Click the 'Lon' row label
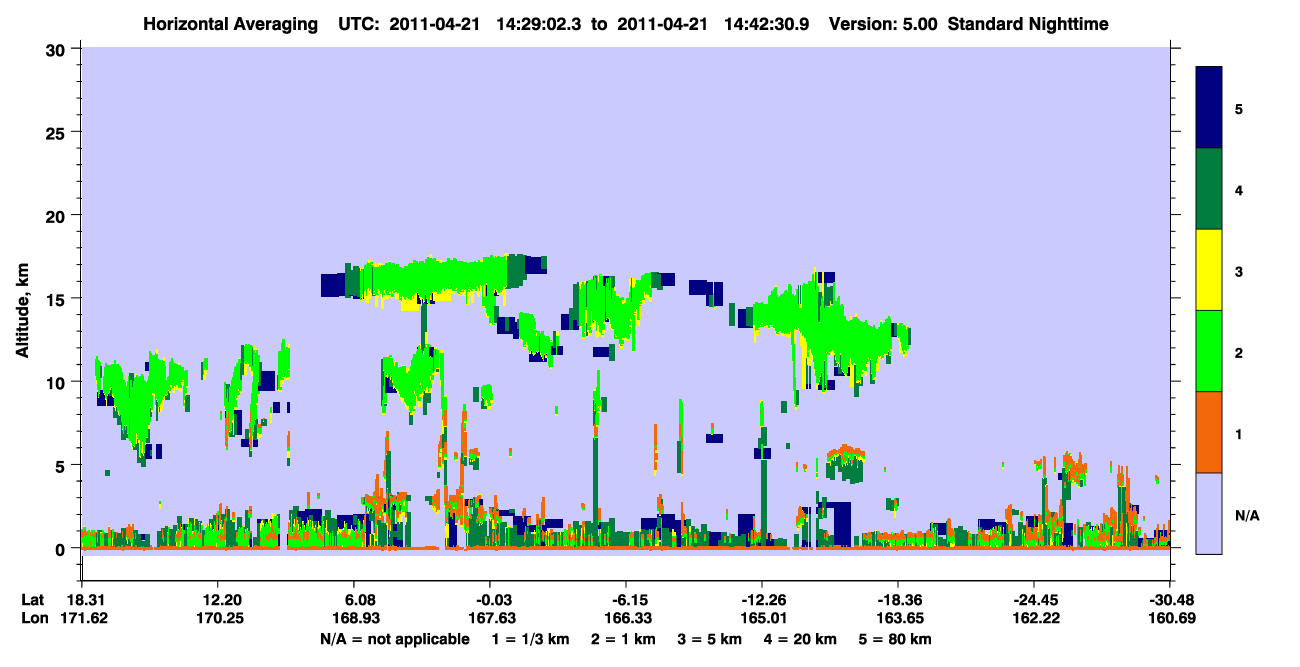 click(x=34, y=618)
